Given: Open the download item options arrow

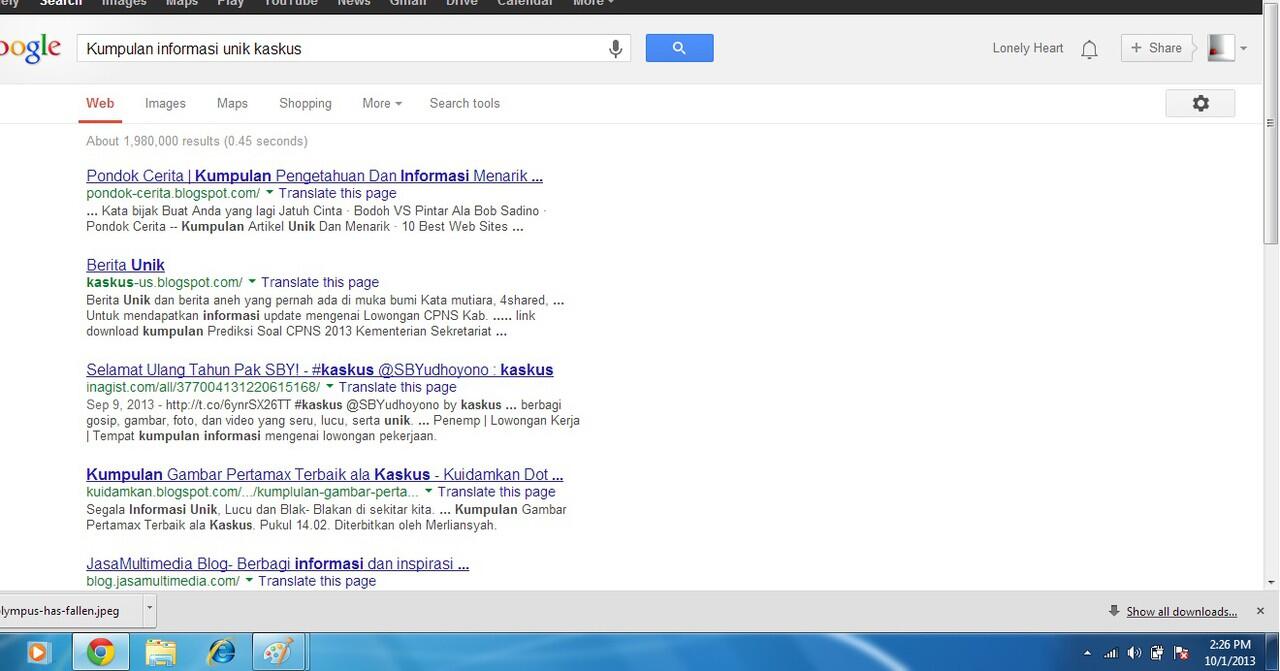Looking at the screenshot, I should tap(149, 607).
